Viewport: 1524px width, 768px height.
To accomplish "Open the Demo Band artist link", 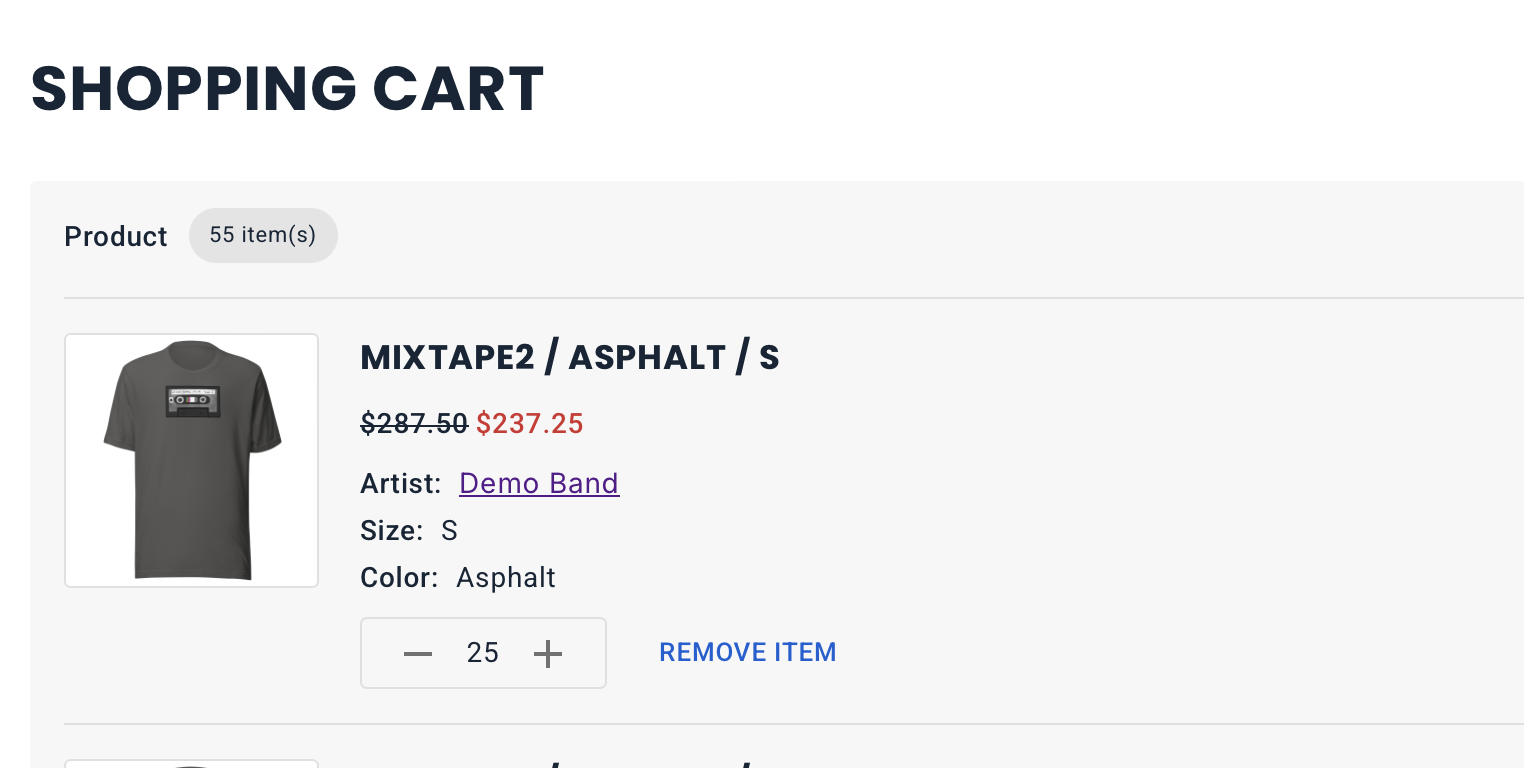I will pyautogui.click(x=539, y=483).
